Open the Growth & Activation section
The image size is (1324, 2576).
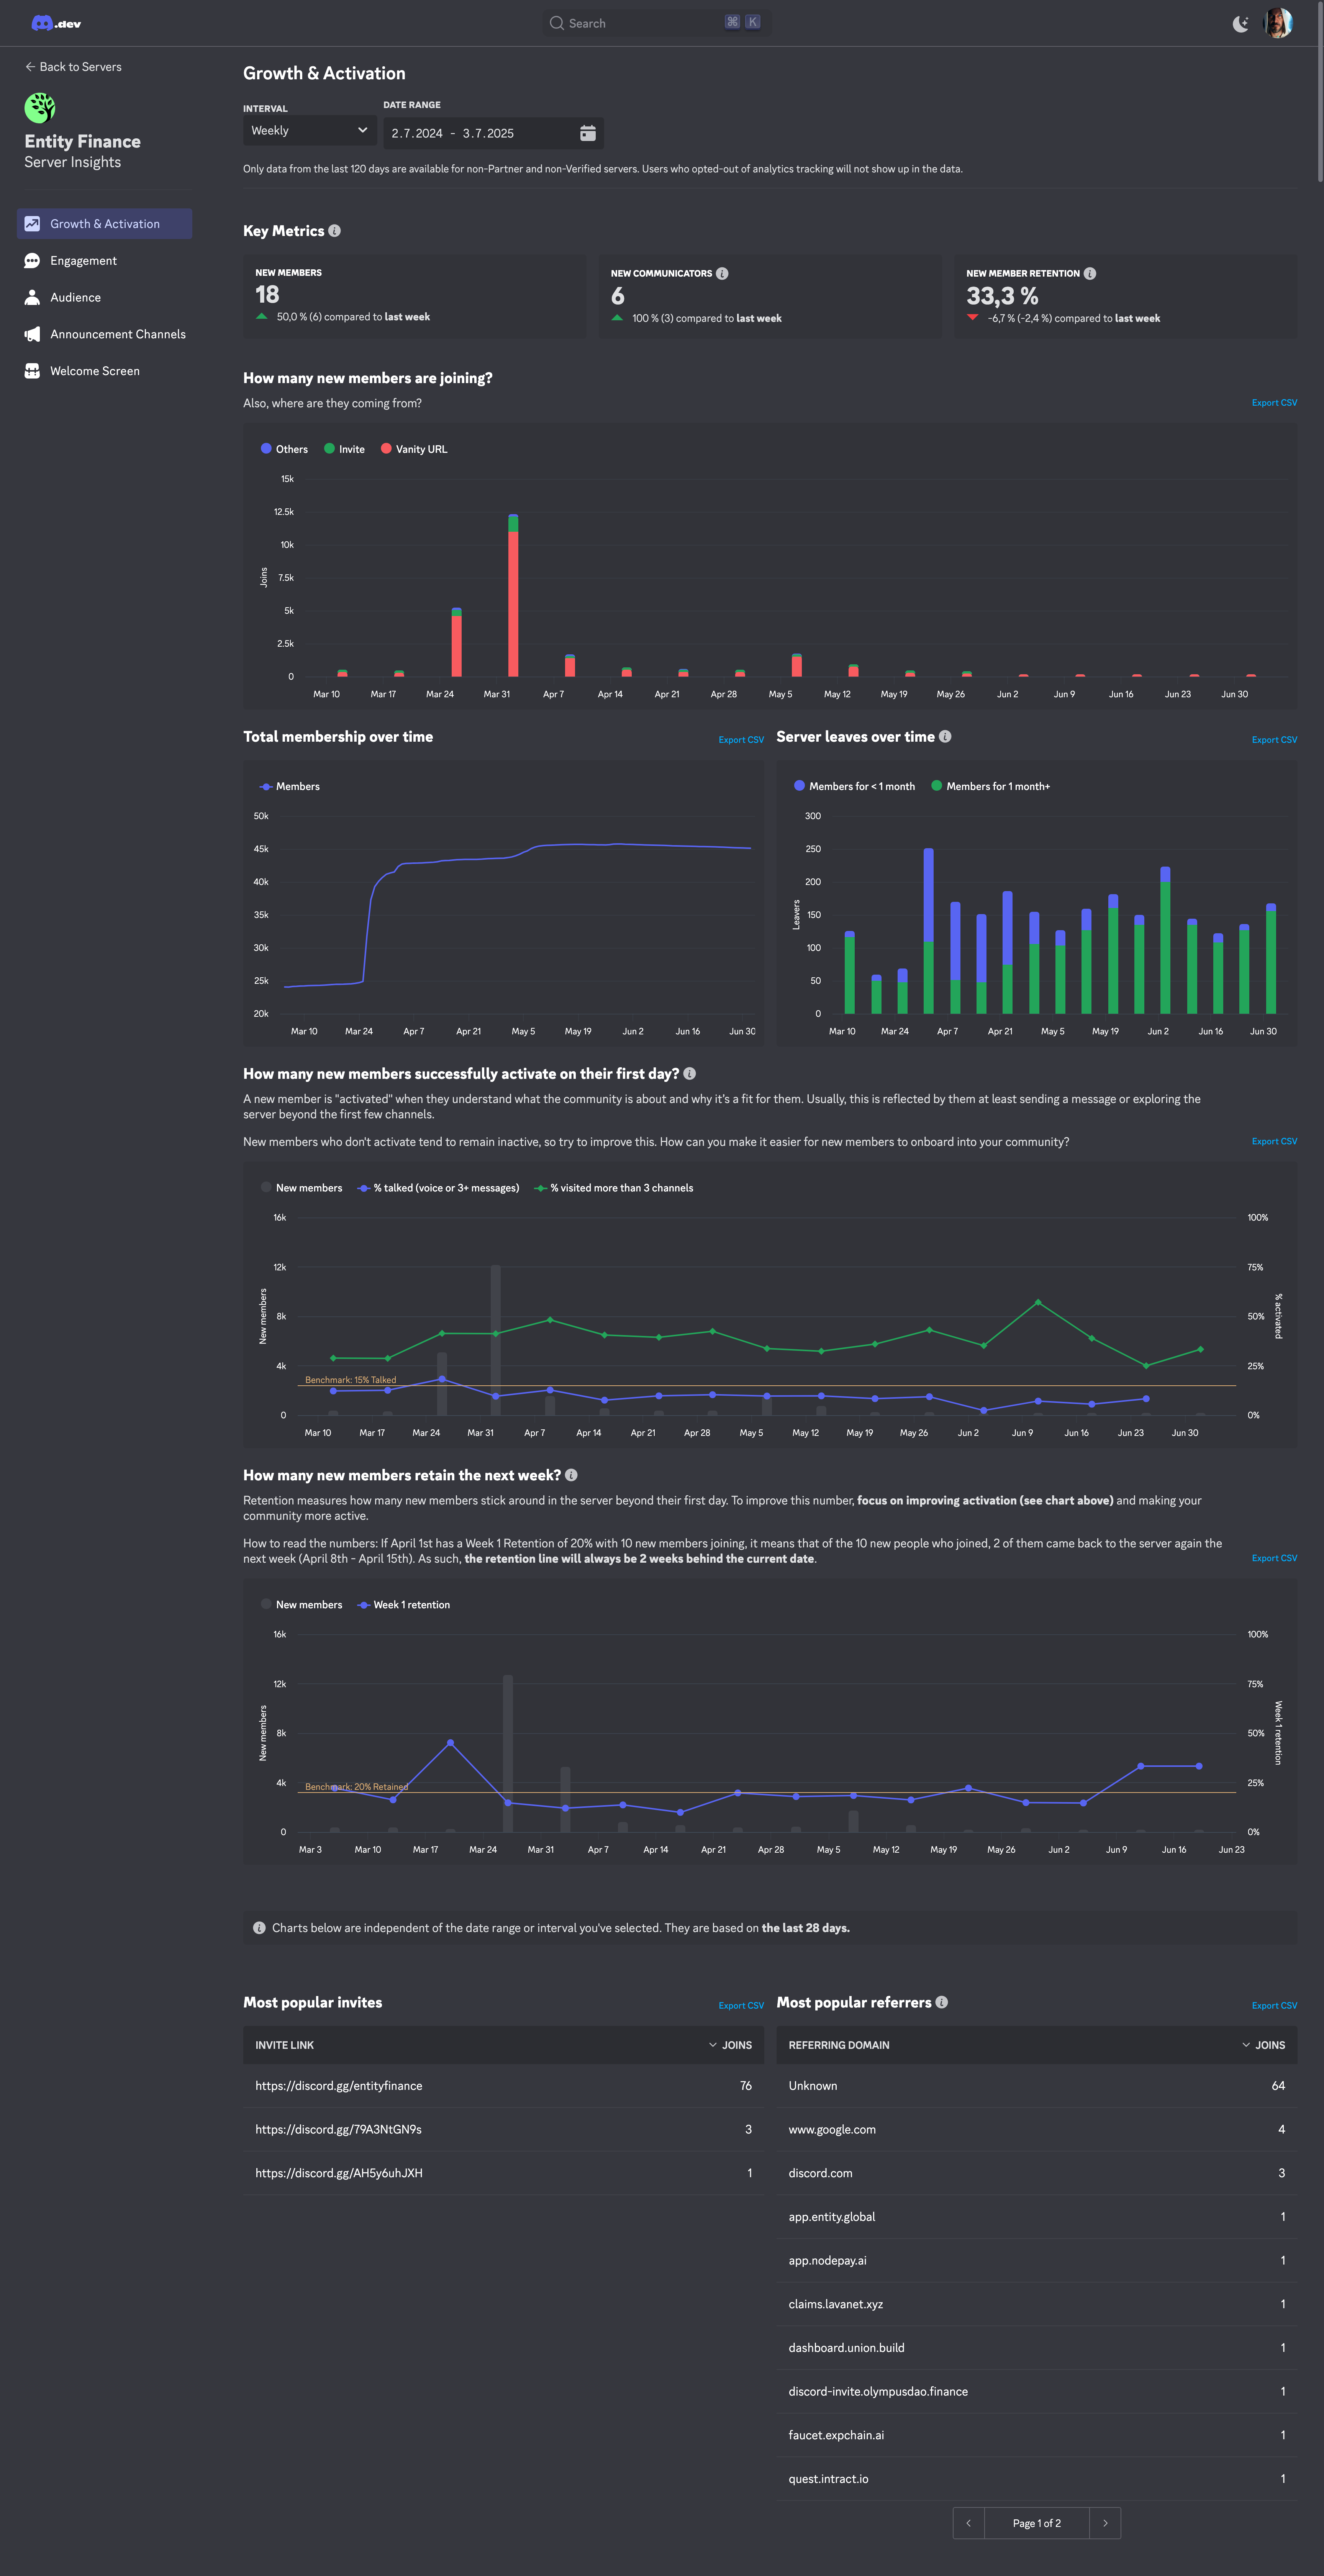pyautogui.click(x=104, y=224)
